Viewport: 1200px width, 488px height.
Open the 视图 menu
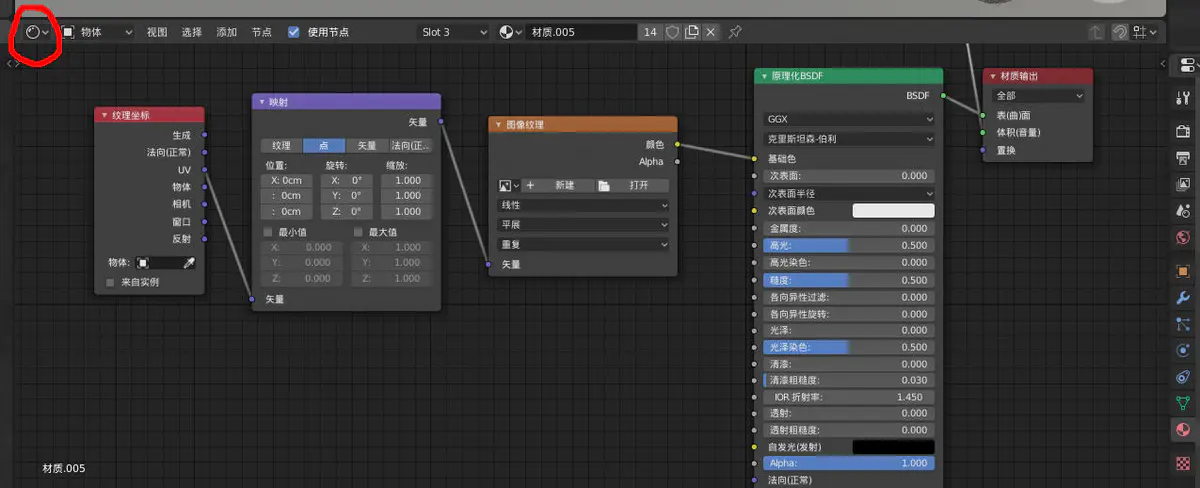click(157, 32)
